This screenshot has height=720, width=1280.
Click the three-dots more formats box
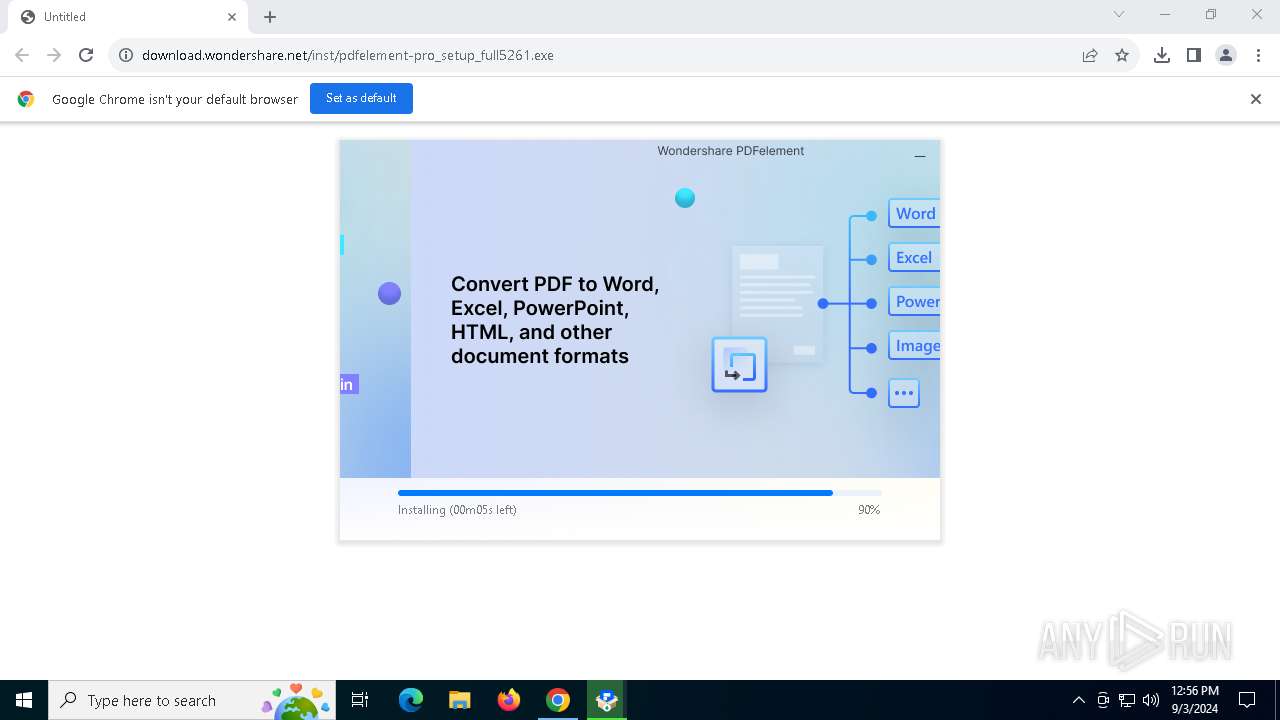click(904, 393)
